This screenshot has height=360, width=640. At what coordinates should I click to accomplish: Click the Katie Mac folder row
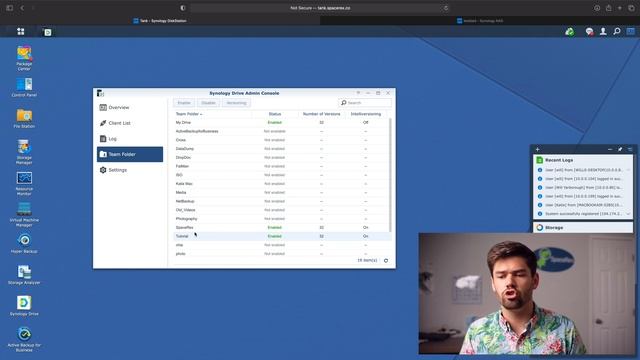pos(281,184)
